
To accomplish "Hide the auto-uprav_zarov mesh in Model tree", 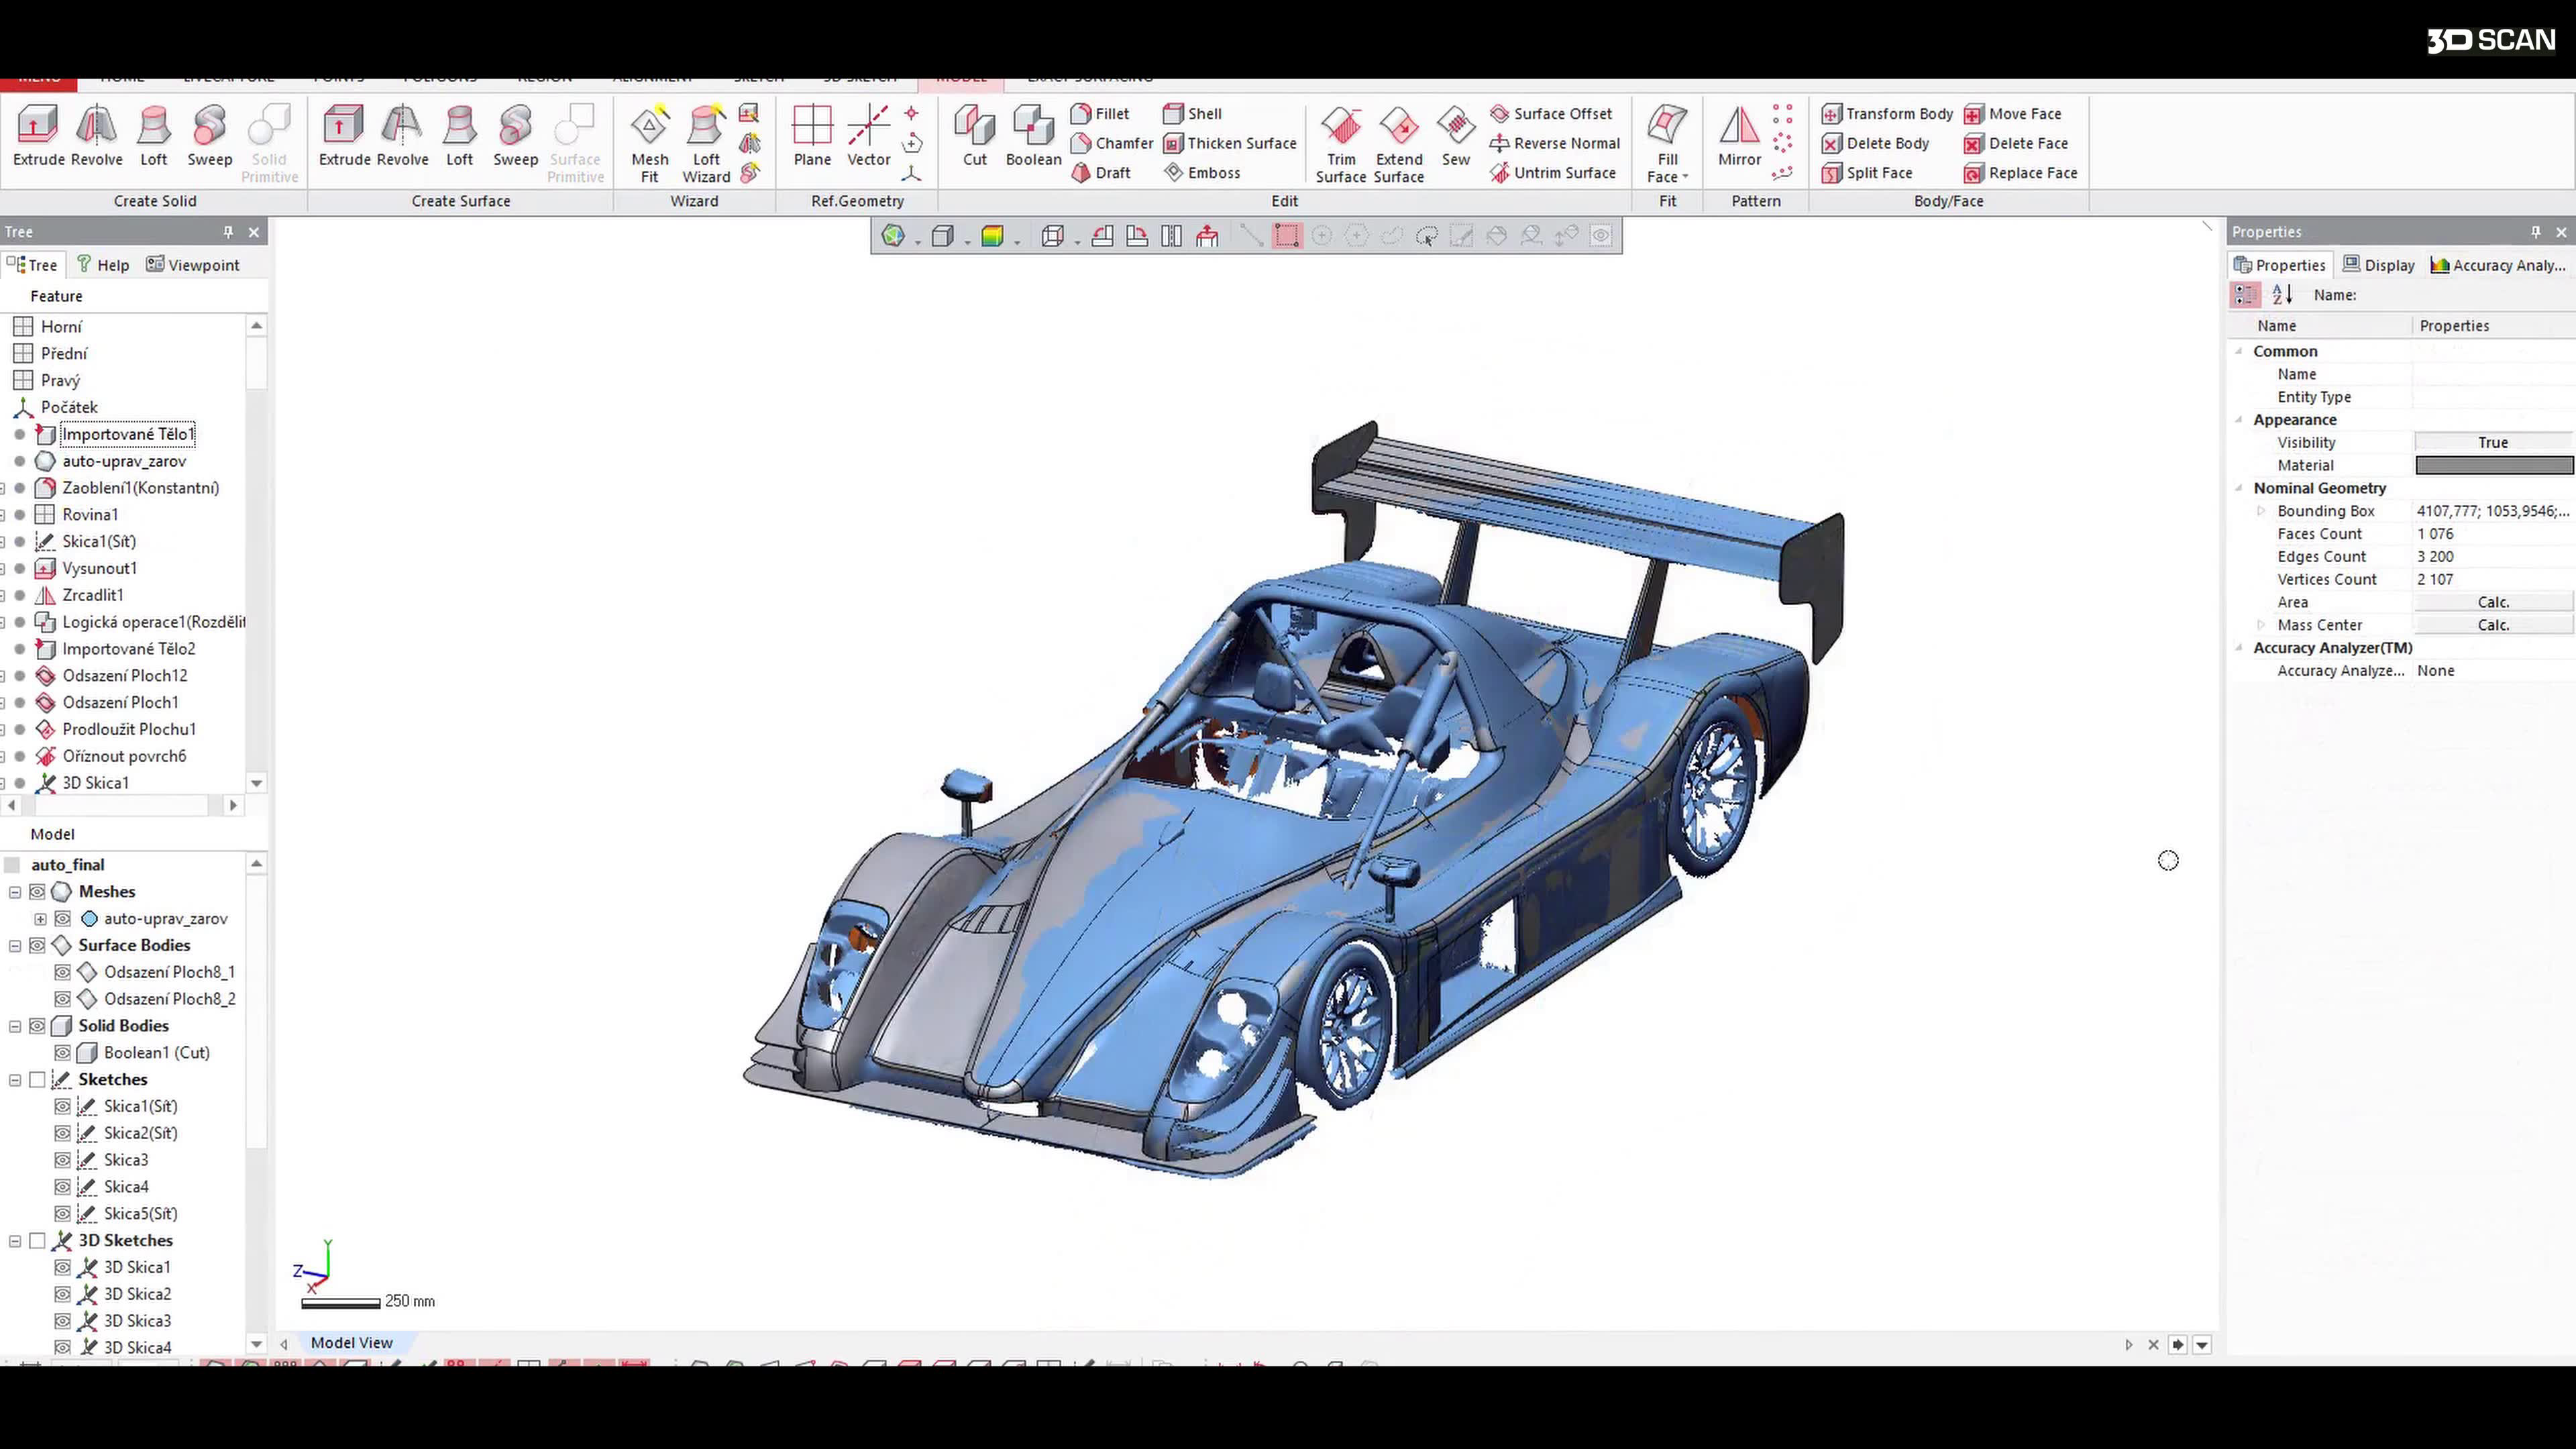I will (x=62, y=919).
